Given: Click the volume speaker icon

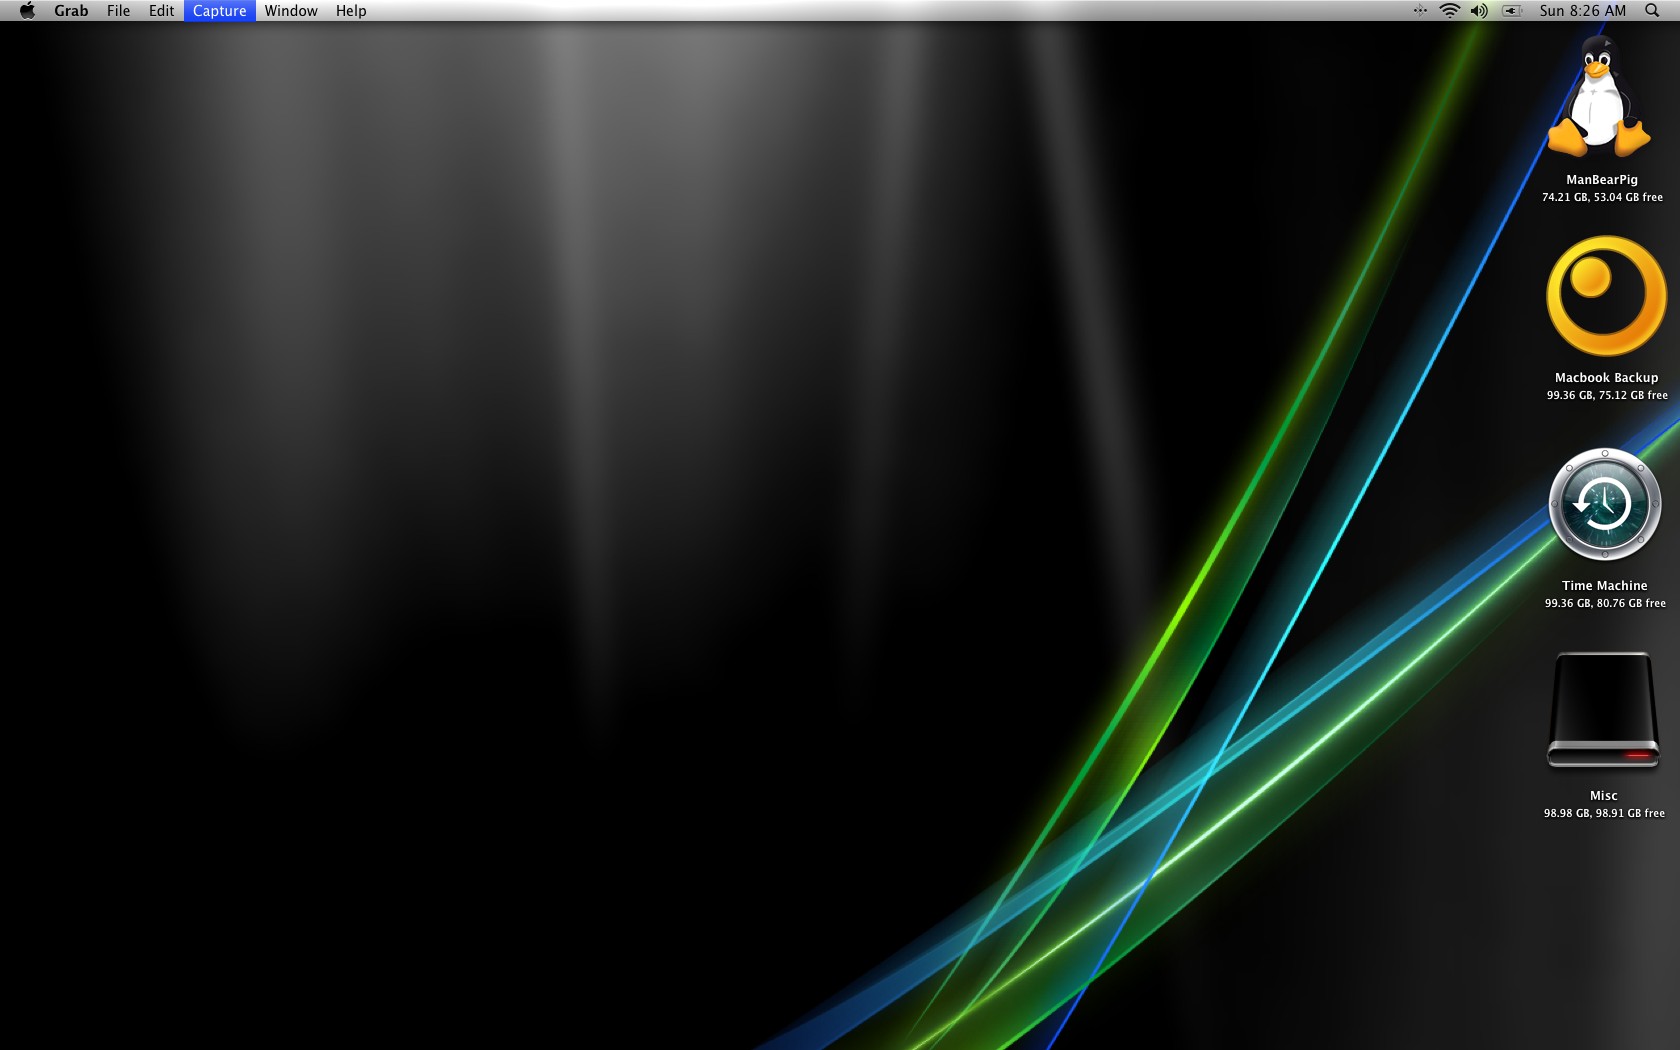Looking at the screenshot, I should click(x=1479, y=10).
